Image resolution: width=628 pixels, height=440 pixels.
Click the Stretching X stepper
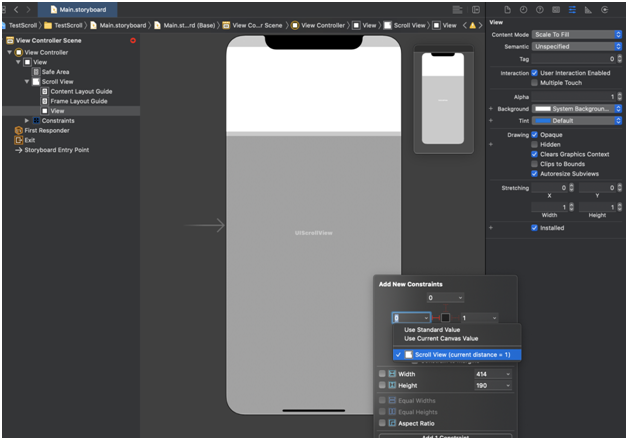572,188
